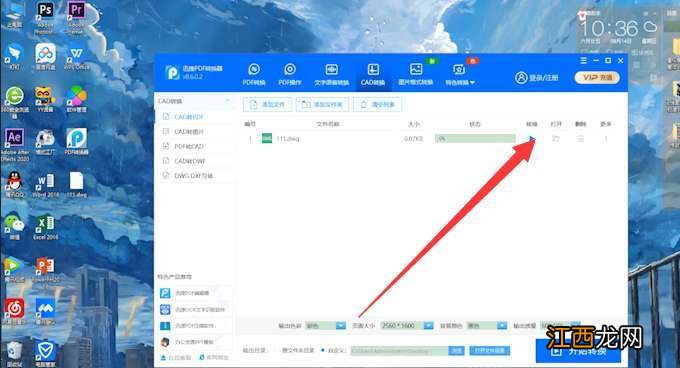The height and width of the screenshot is (368, 680).
Task: Click the delete trash icon for 111.dwg
Action: pos(580,139)
